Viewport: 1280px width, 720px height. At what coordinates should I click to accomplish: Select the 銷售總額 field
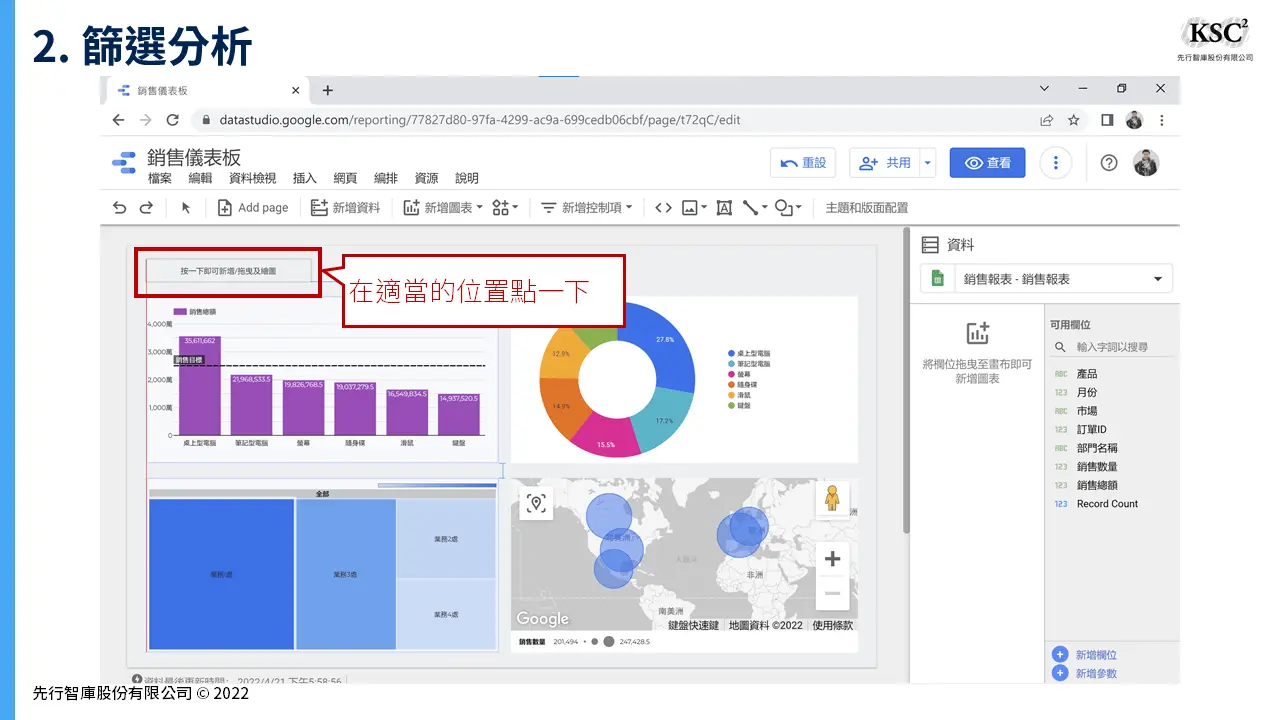coord(1097,485)
